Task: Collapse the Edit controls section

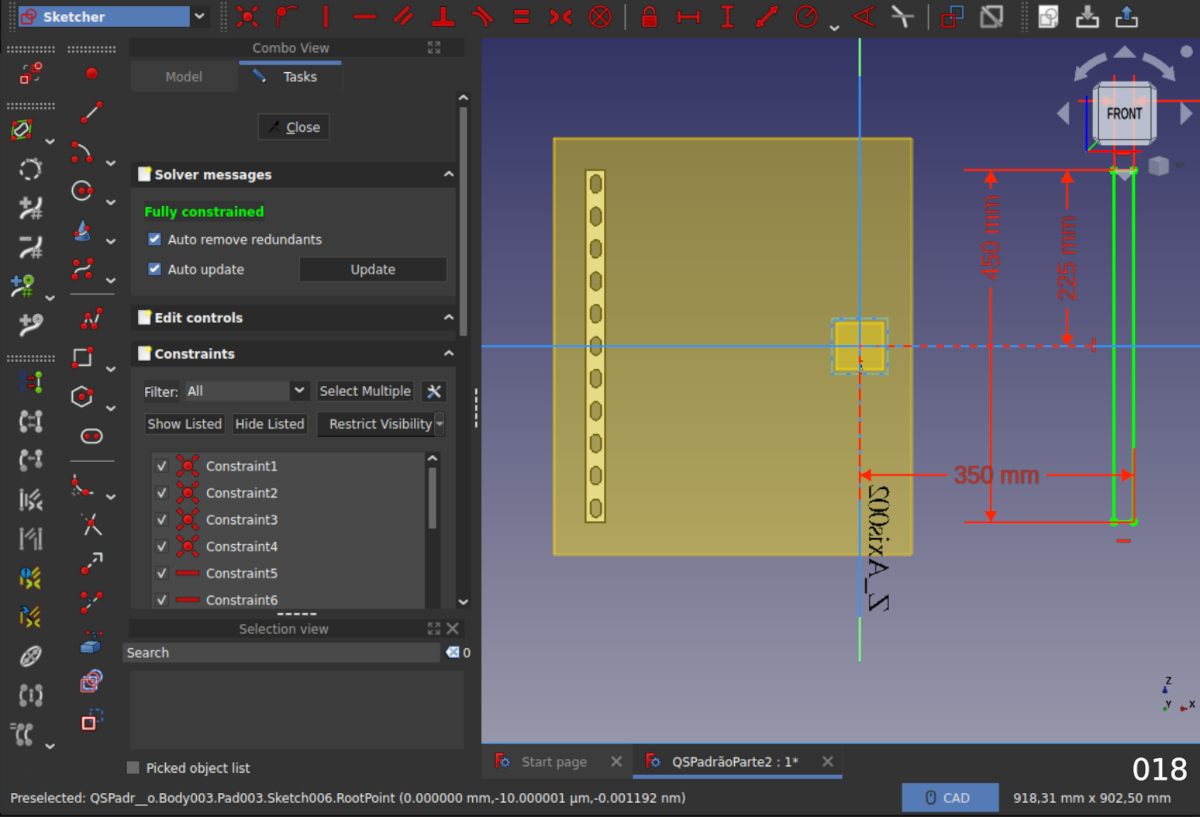Action: tap(449, 317)
